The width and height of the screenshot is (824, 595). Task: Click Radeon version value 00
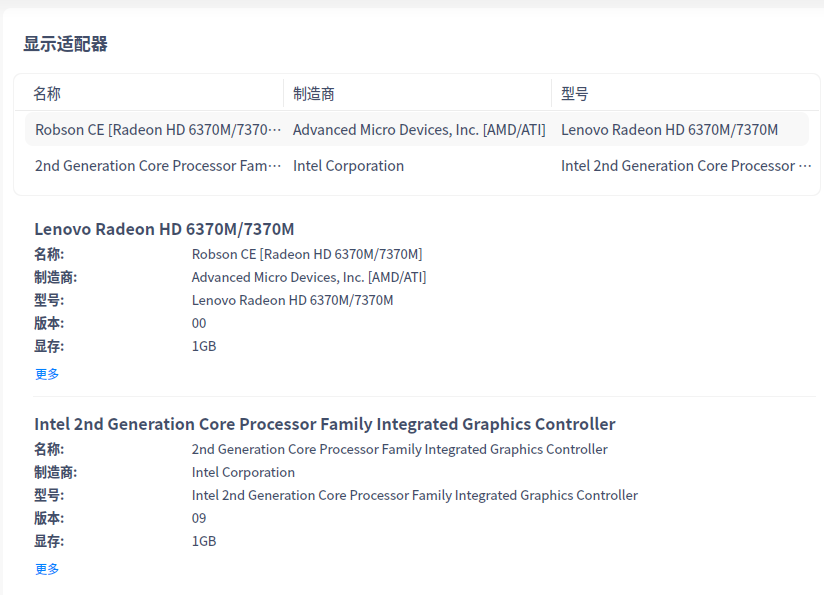199,323
